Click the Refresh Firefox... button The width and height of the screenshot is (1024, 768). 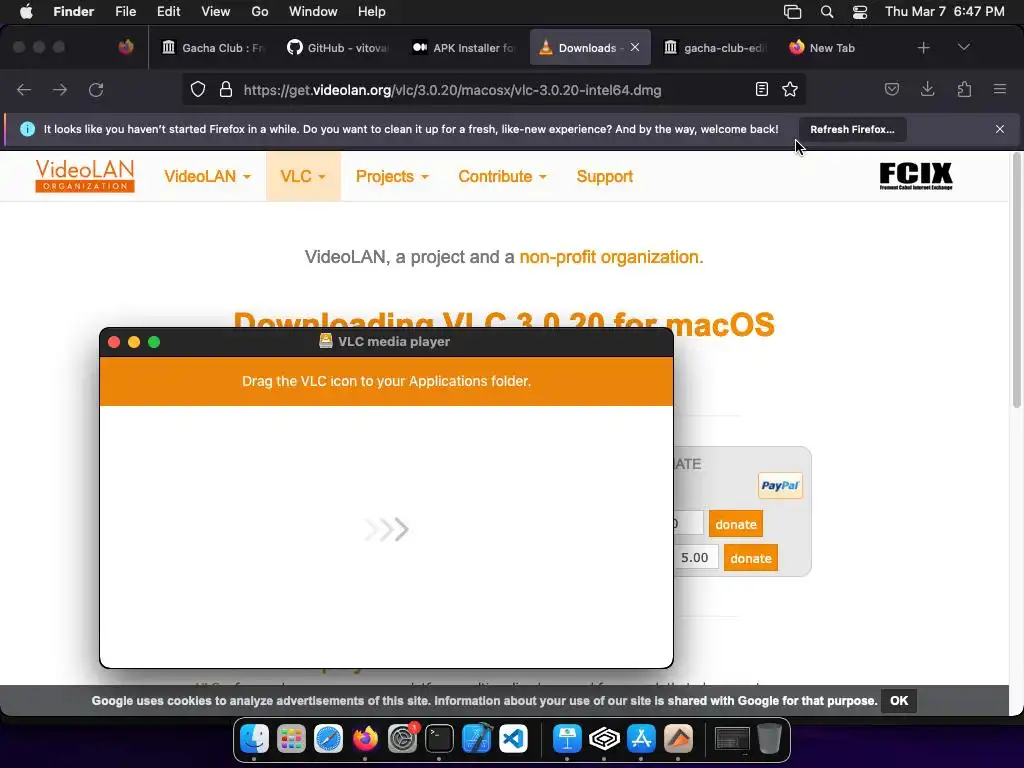(x=852, y=129)
